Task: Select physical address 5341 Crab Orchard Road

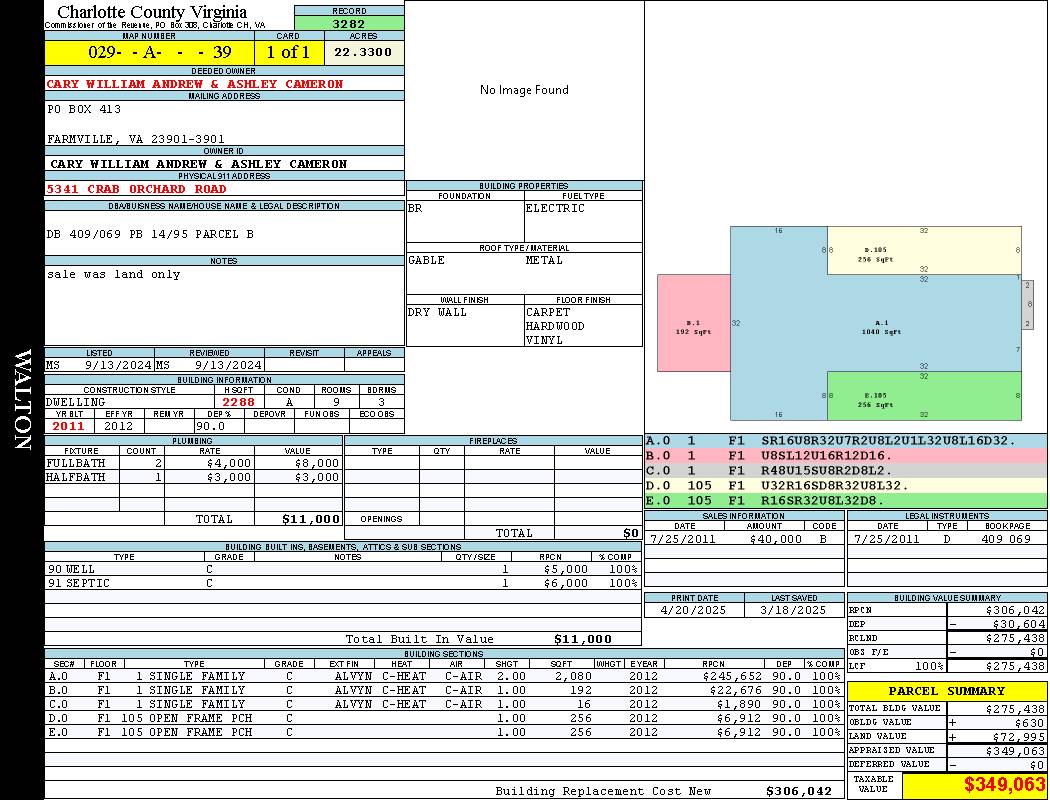Action: pos(137,189)
